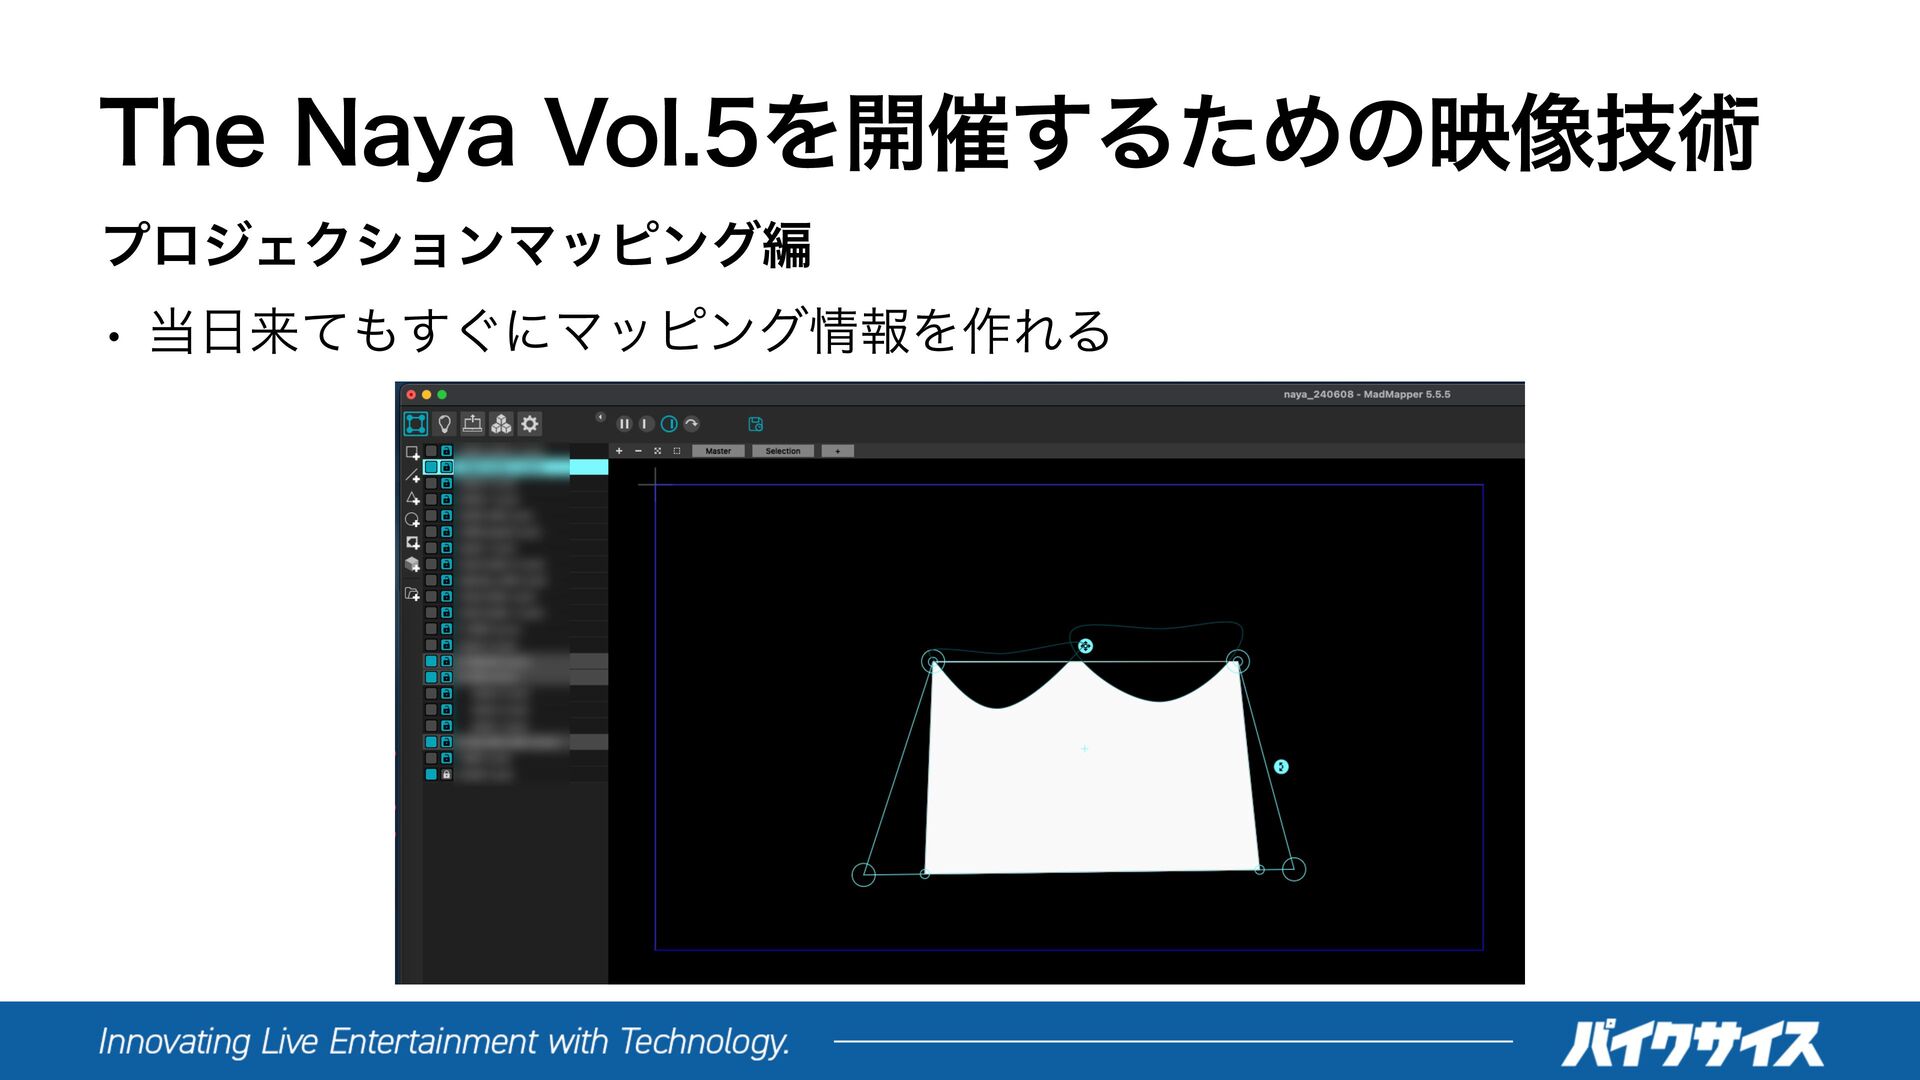This screenshot has width=1920, height=1080.
Task: Toggle visibility of the highlighted cyan layer
Action: point(431,467)
